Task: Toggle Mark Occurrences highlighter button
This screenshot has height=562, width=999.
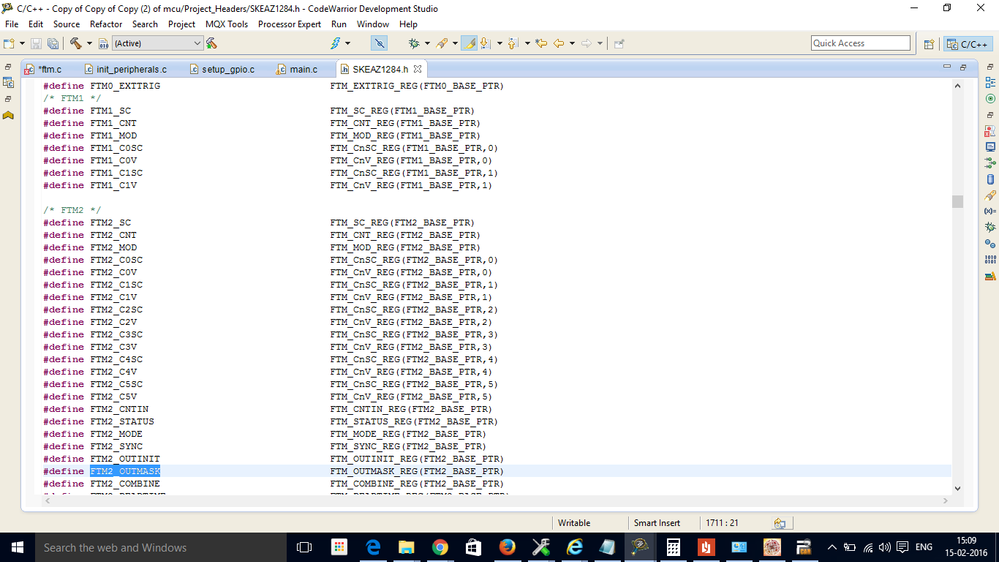Action: [x=470, y=43]
